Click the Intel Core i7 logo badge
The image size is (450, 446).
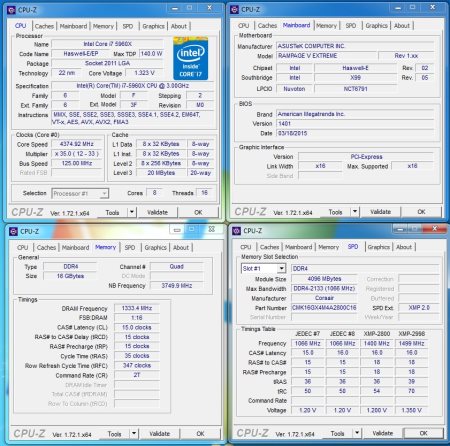pyautogui.click(x=190, y=58)
